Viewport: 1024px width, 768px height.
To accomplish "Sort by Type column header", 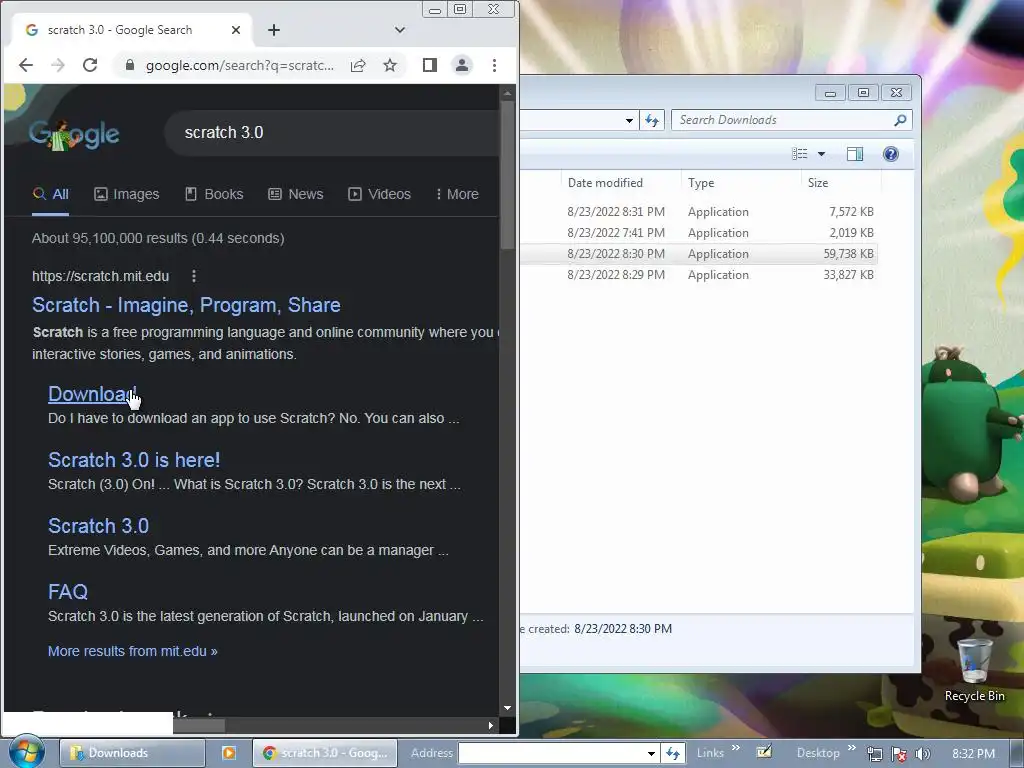I will (741, 183).
